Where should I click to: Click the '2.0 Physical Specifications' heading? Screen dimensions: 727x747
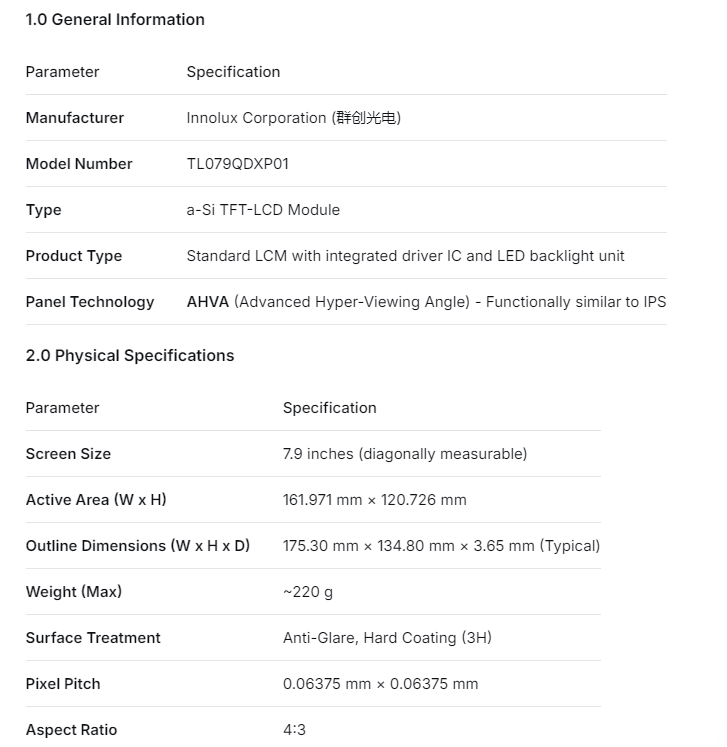(130, 356)
